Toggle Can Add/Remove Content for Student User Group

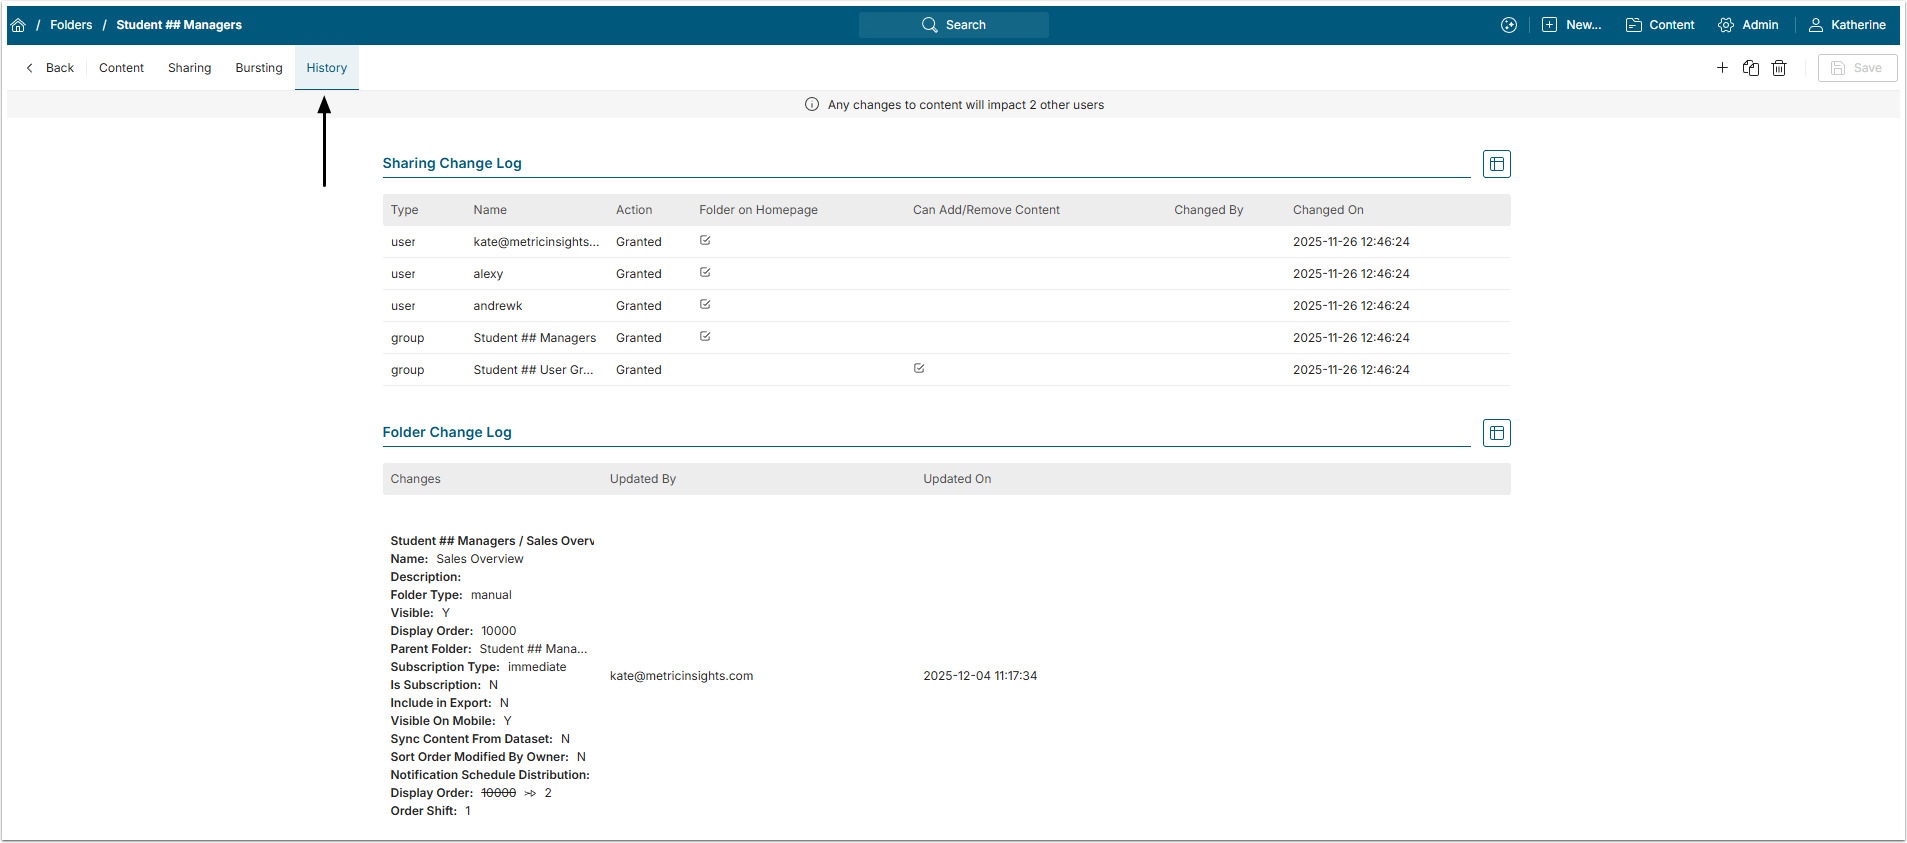coord(919,369)
